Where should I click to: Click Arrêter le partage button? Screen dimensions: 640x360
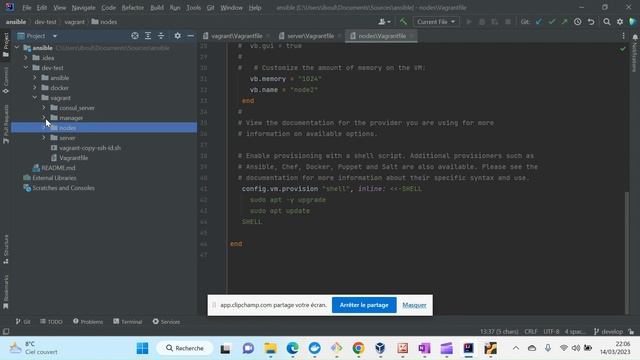pos(364,305)
